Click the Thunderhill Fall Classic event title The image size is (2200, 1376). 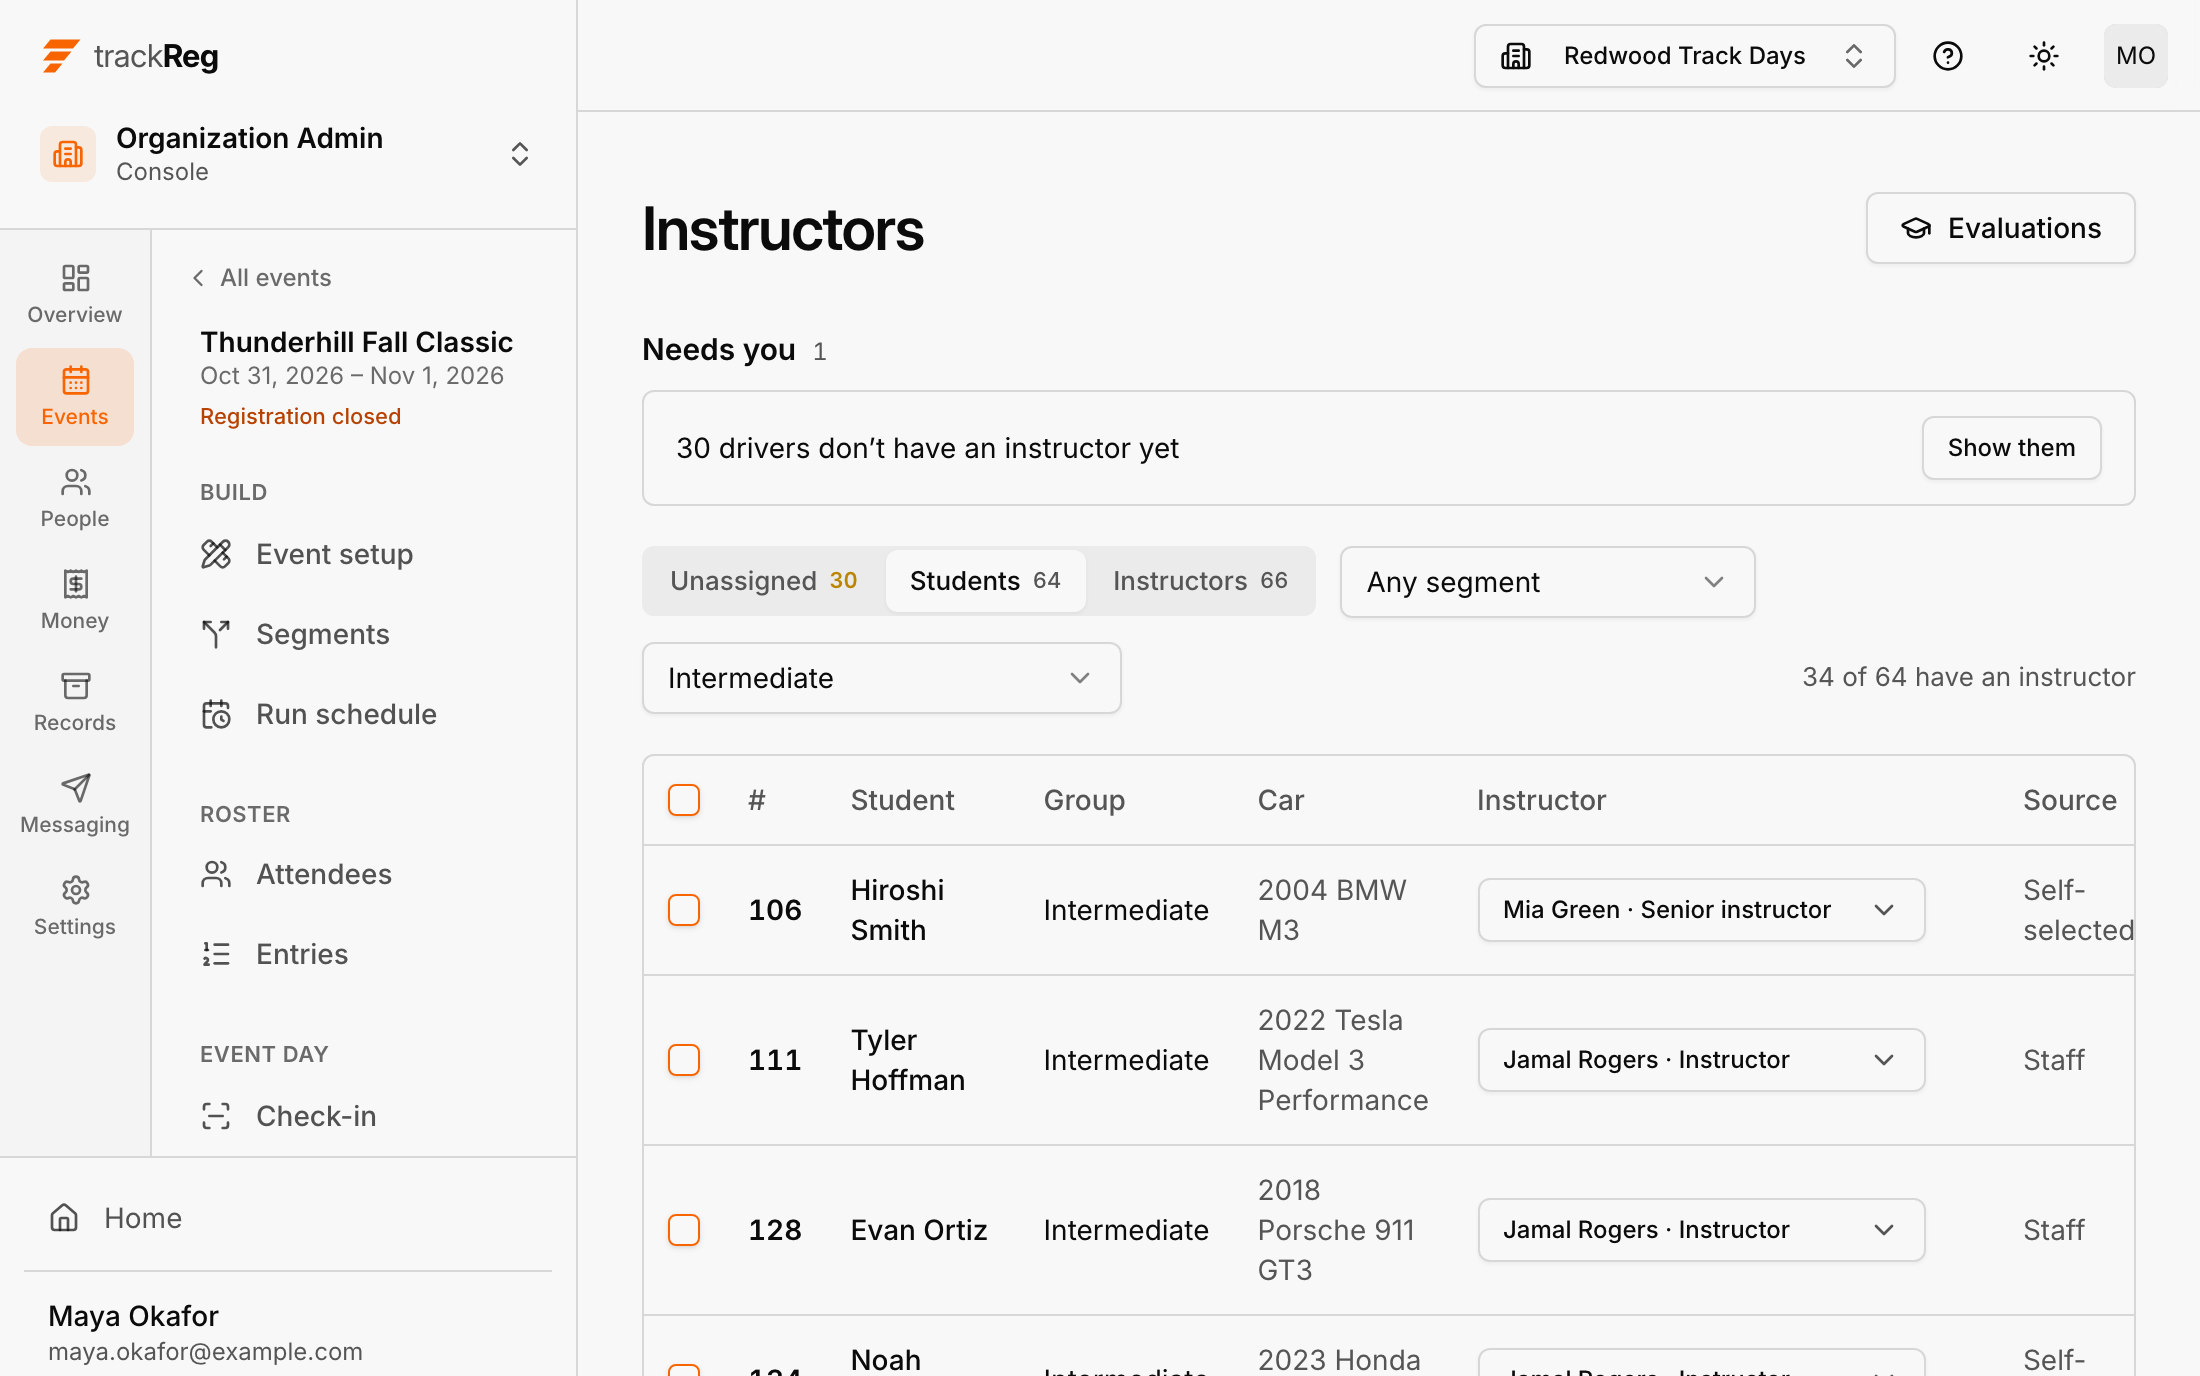pos(356,342)
